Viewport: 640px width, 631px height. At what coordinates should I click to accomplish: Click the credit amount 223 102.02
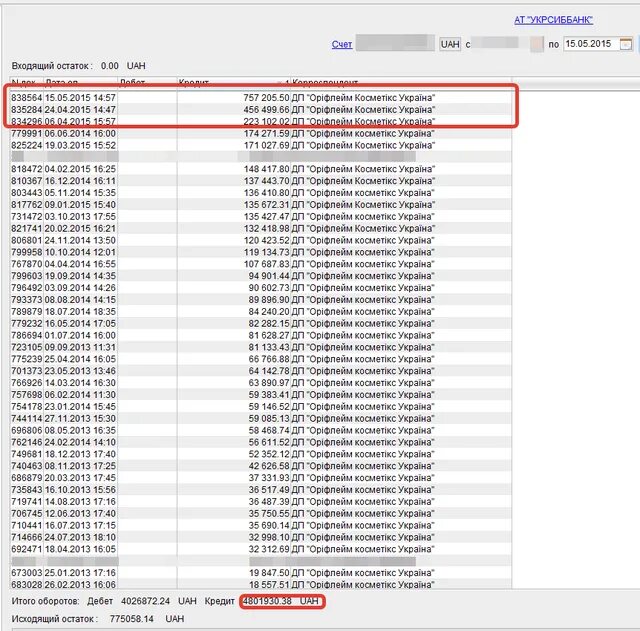click(266, 122)
